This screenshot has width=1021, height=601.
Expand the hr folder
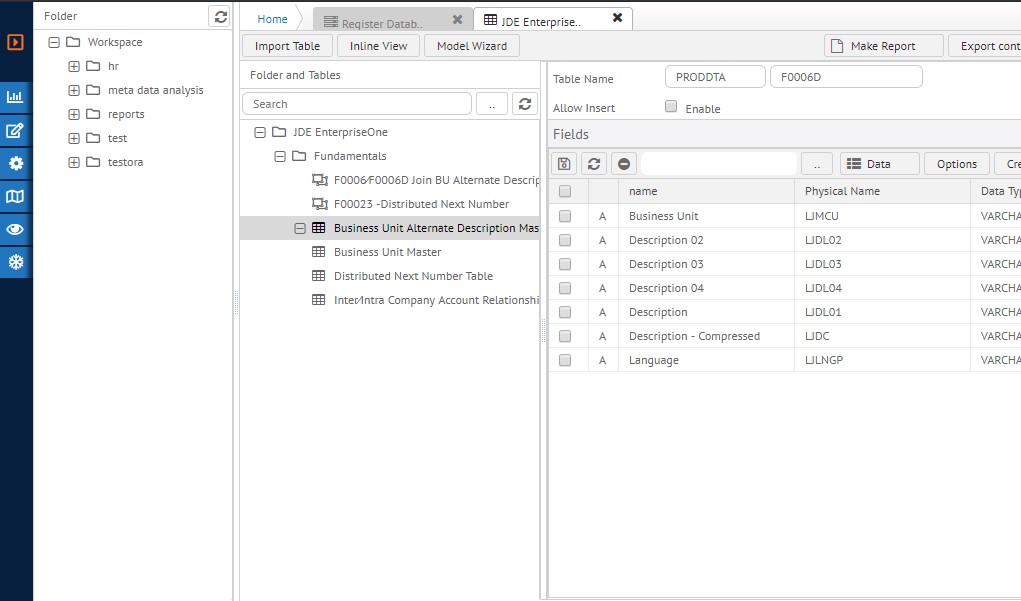click(74, 66)
